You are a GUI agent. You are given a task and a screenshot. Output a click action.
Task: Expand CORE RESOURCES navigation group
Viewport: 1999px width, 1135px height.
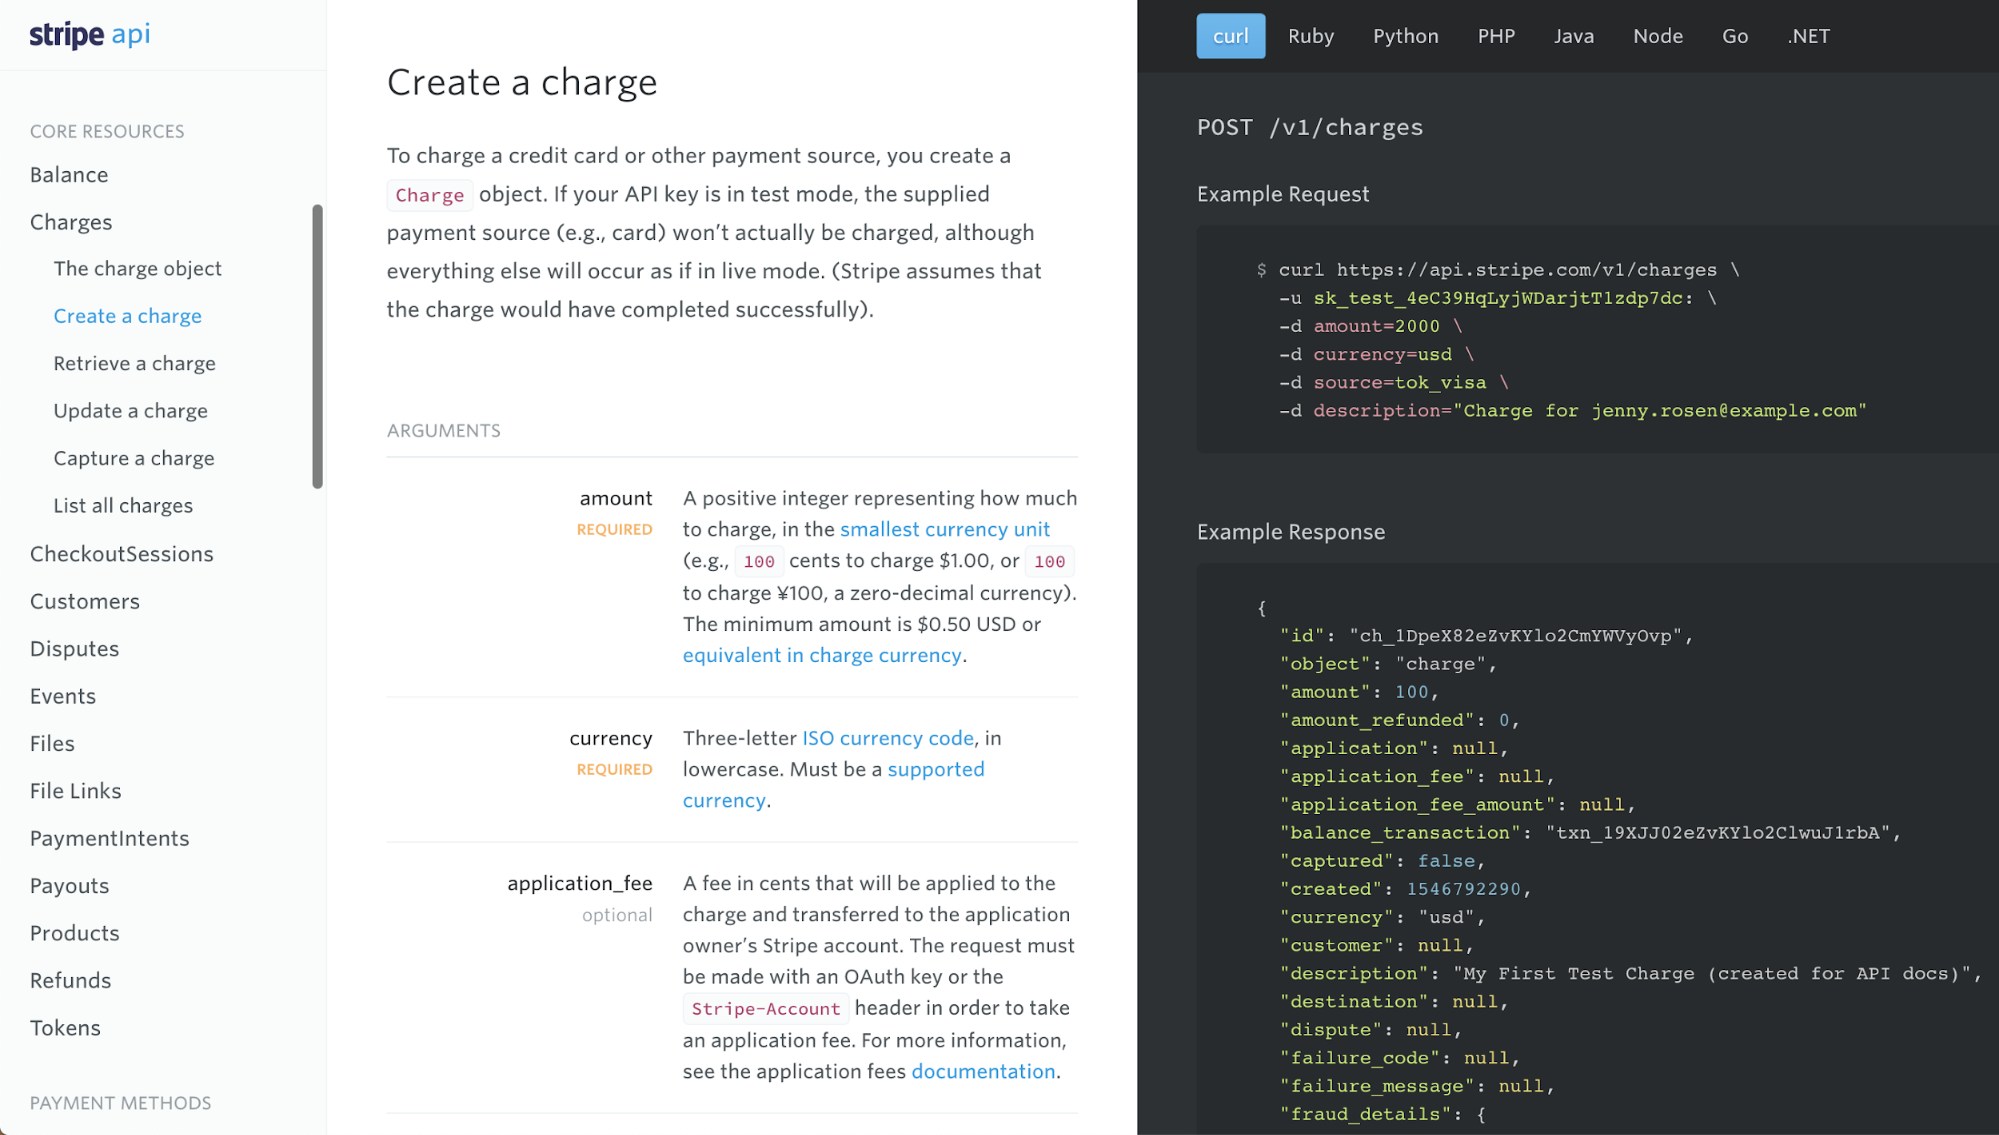pos(107,130)
